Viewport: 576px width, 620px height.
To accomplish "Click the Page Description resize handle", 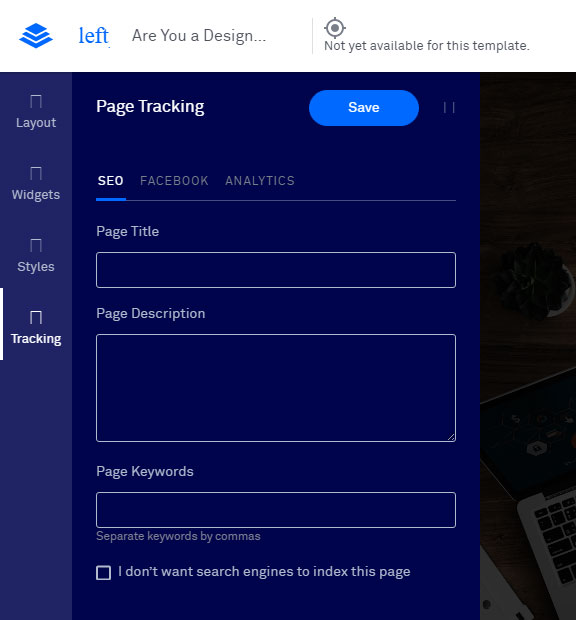I will [x=451, y=437].
